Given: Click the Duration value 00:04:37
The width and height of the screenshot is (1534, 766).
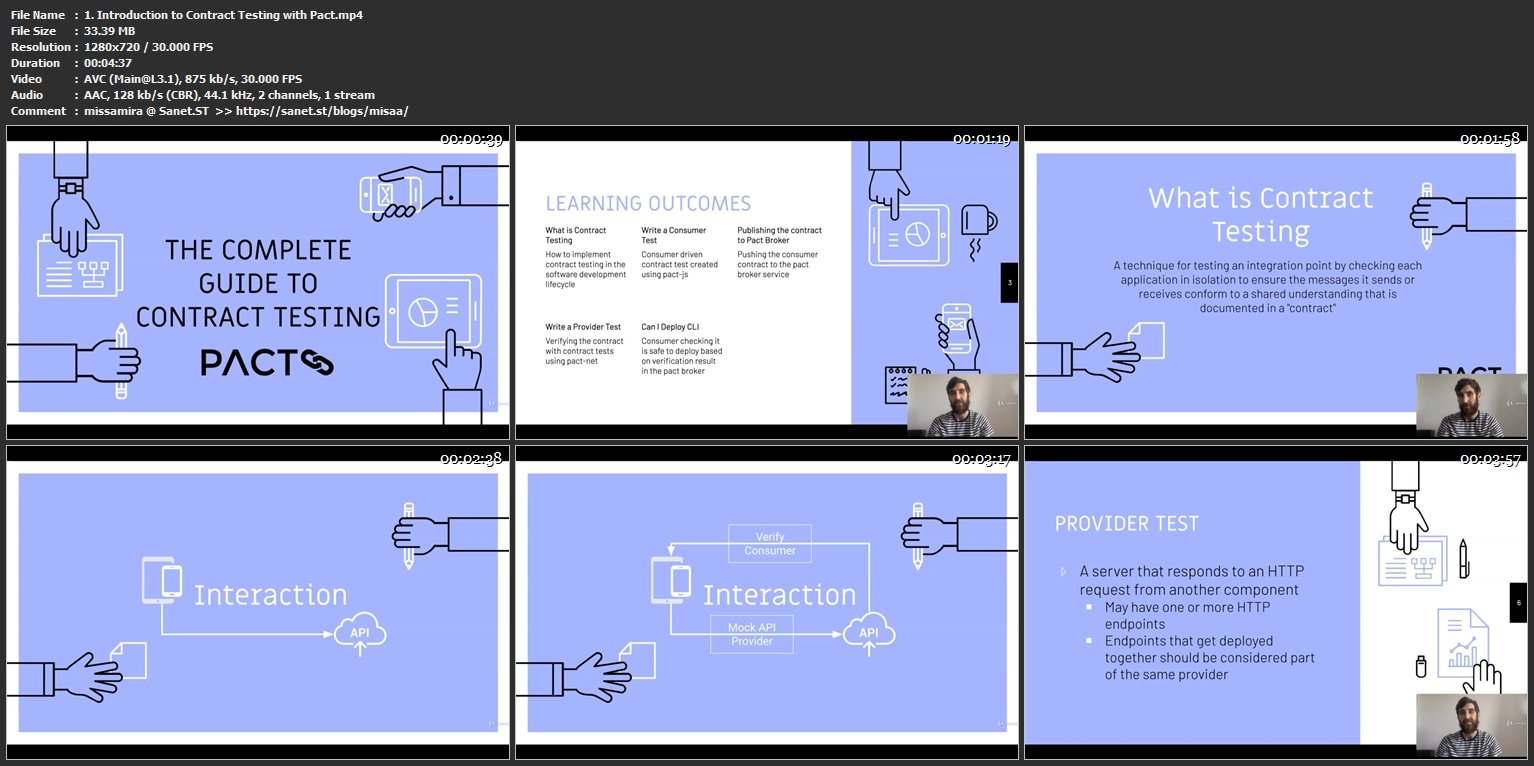Looking at the screenshot, I should 108,63.
